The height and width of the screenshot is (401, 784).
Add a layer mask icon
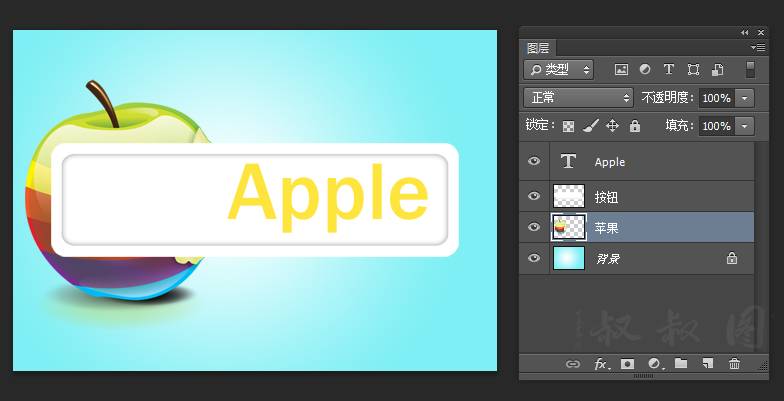click(x=628, y=364)
